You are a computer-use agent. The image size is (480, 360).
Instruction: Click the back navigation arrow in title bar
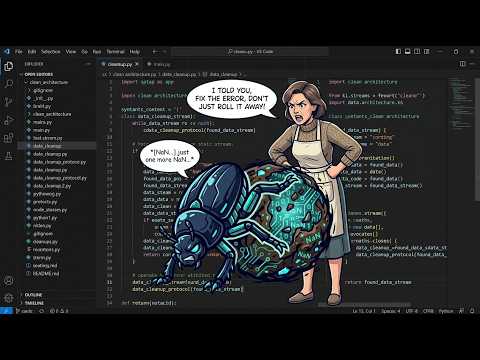(155, 52)
